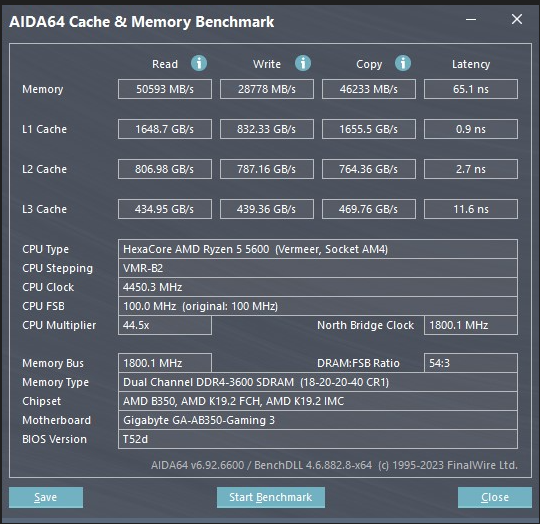Screen dimensions: 540x524
Task: Click the Memory Copy 46233 MB/s result
Action: tap(369, 89)
